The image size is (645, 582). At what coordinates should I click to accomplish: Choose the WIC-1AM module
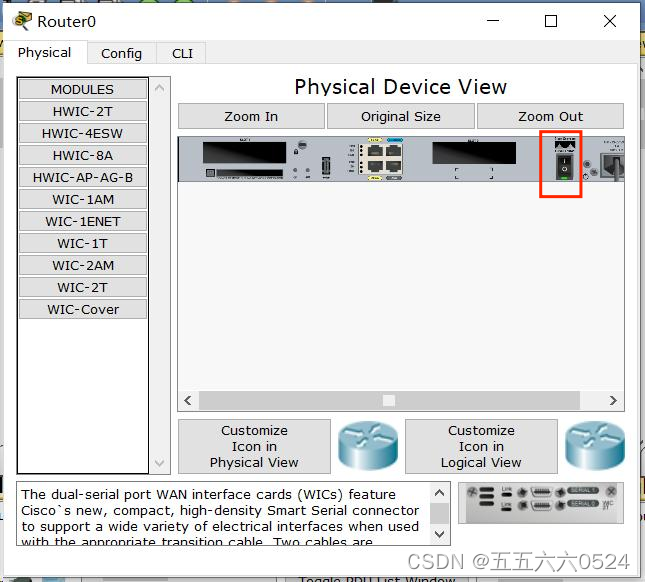[83, 199]
